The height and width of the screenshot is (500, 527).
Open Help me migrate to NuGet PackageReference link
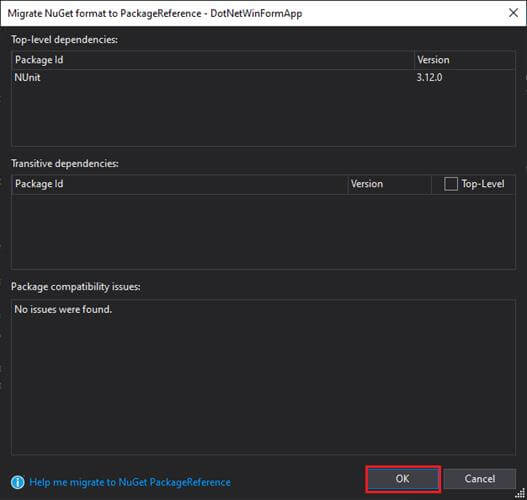pos(130,482)
